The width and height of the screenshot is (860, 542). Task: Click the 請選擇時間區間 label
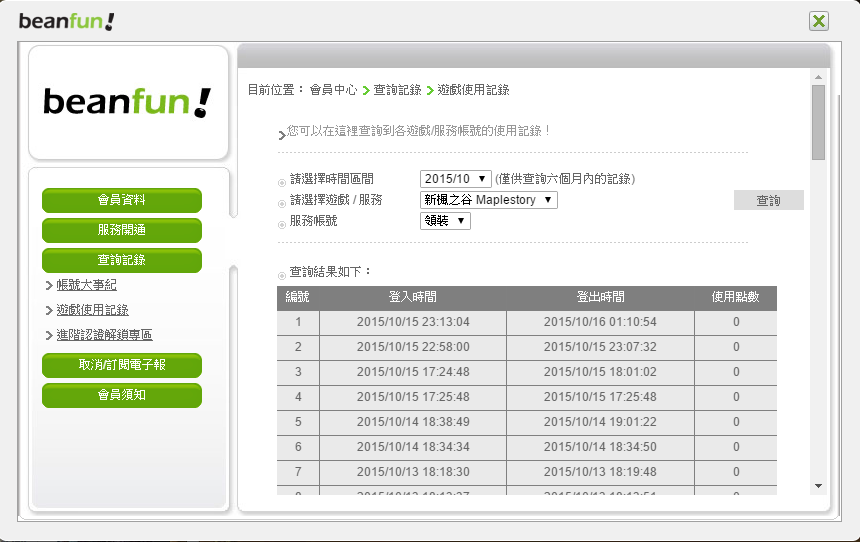pyautogui.click(x=331, y=179)
